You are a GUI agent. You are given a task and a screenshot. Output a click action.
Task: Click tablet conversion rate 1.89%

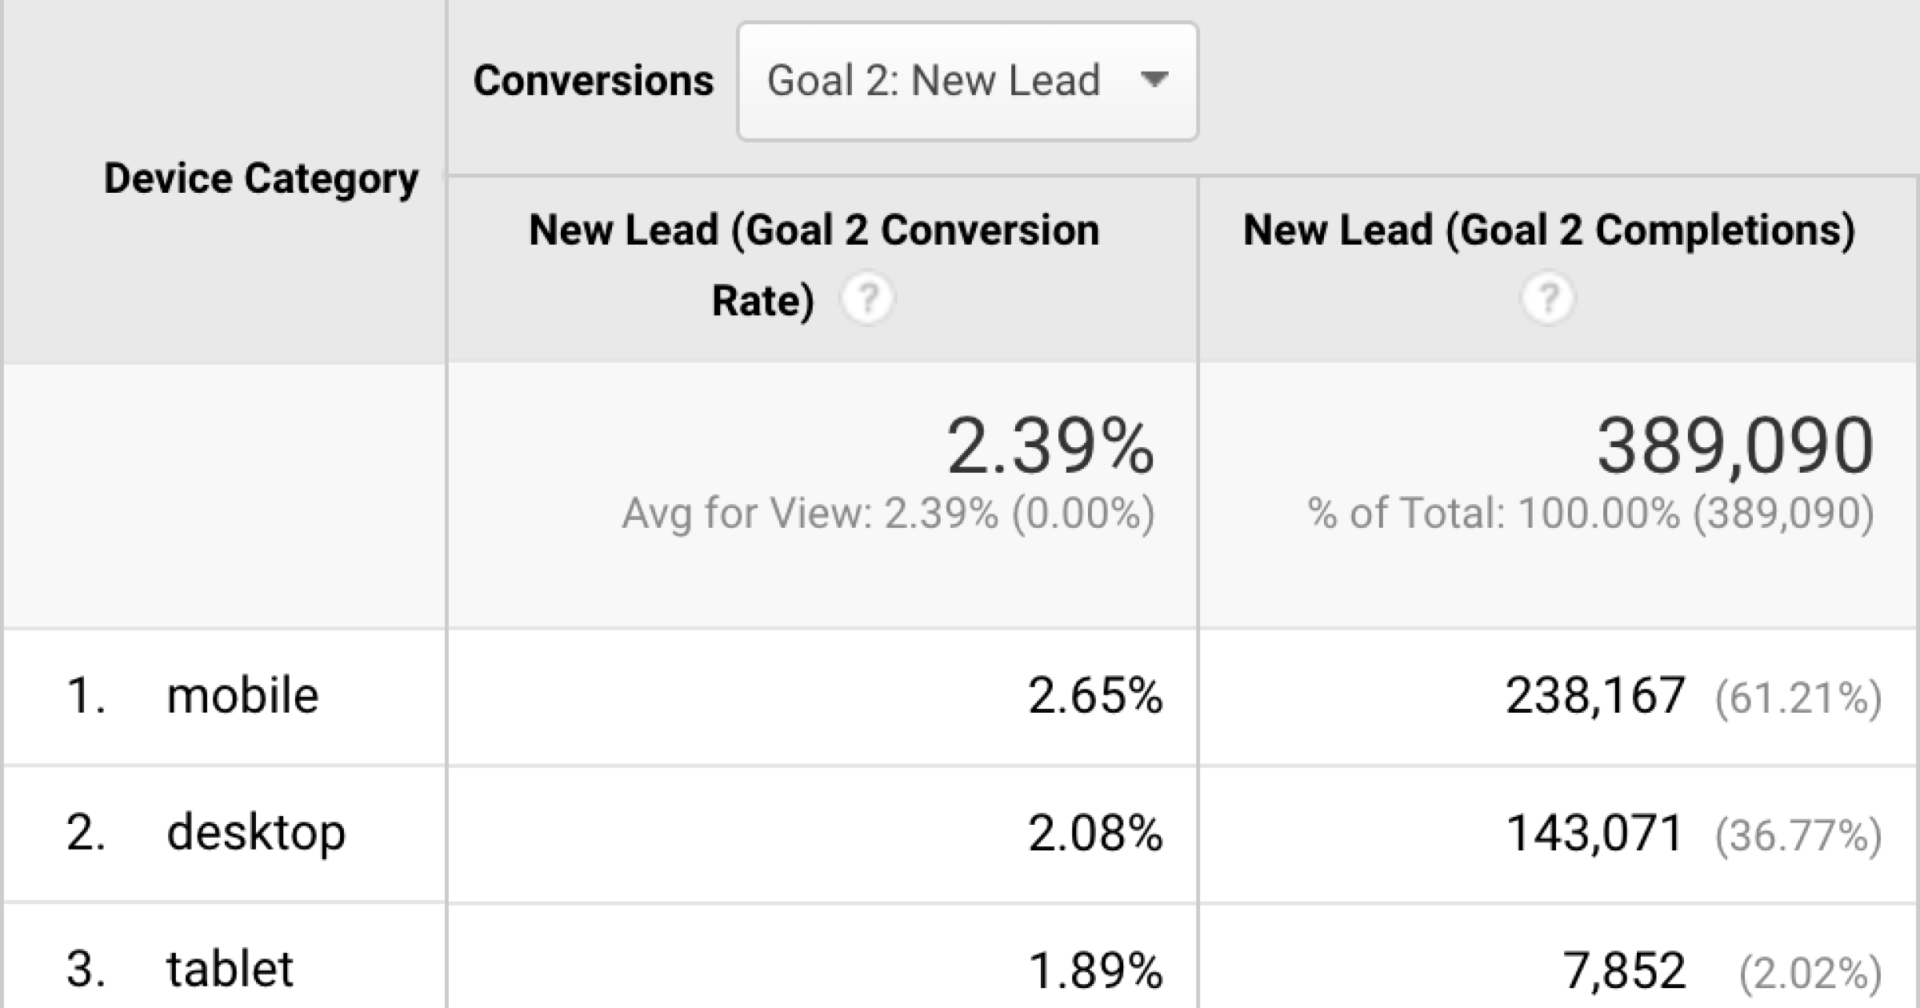point(1095,970)
